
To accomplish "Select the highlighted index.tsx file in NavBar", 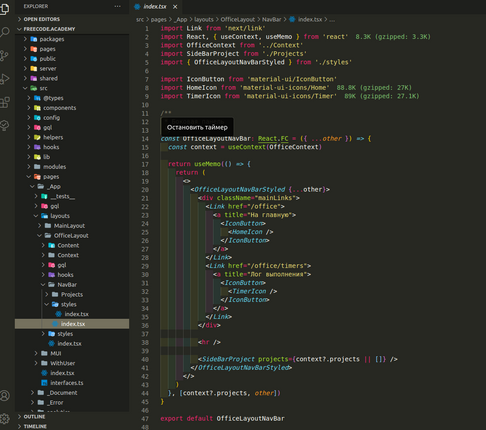I will pos(72,324).
